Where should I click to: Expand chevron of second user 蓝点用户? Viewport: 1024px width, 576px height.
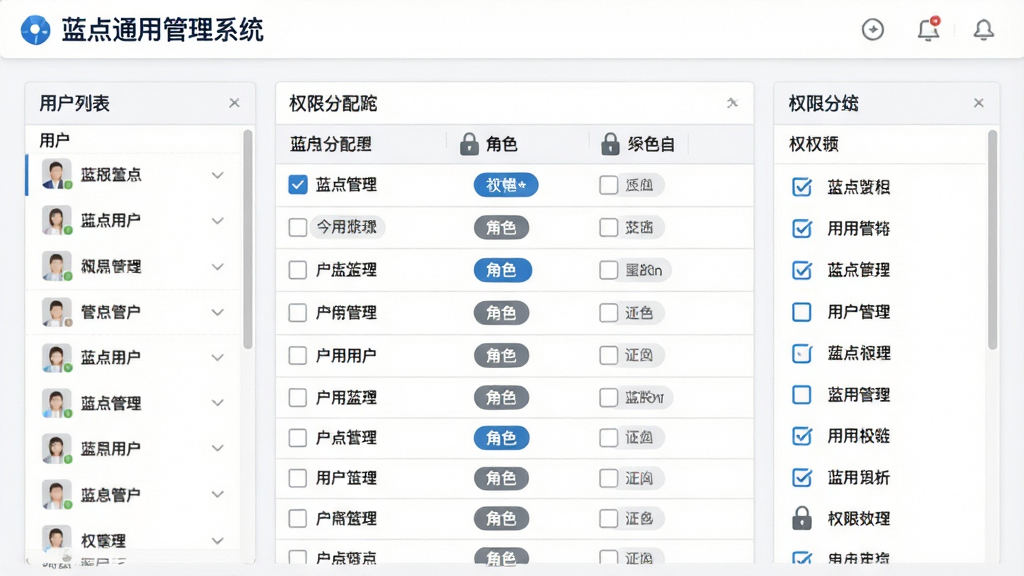(217, 221)
